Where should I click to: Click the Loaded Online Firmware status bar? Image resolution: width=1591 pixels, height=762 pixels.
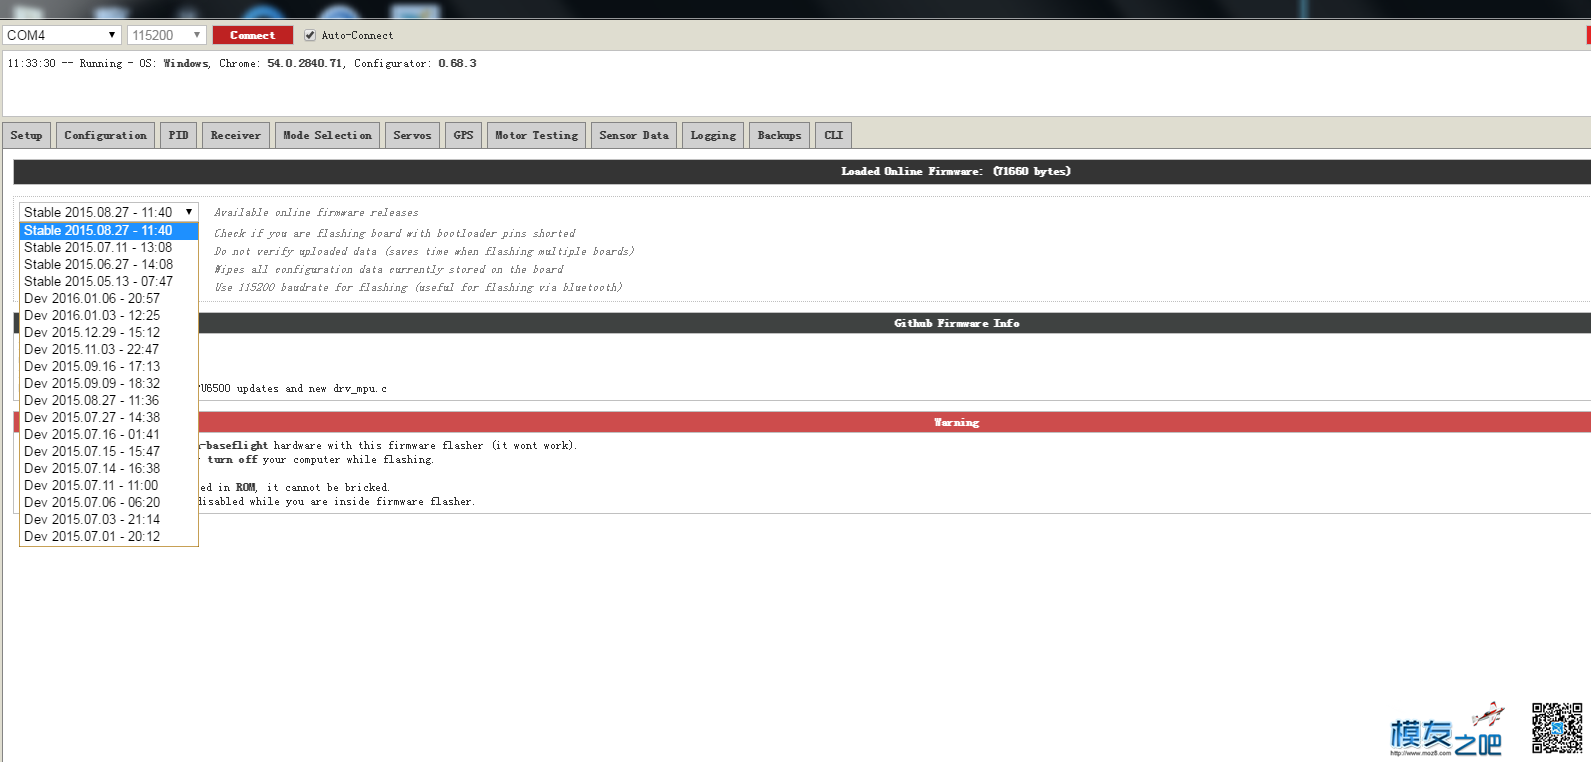802,171
